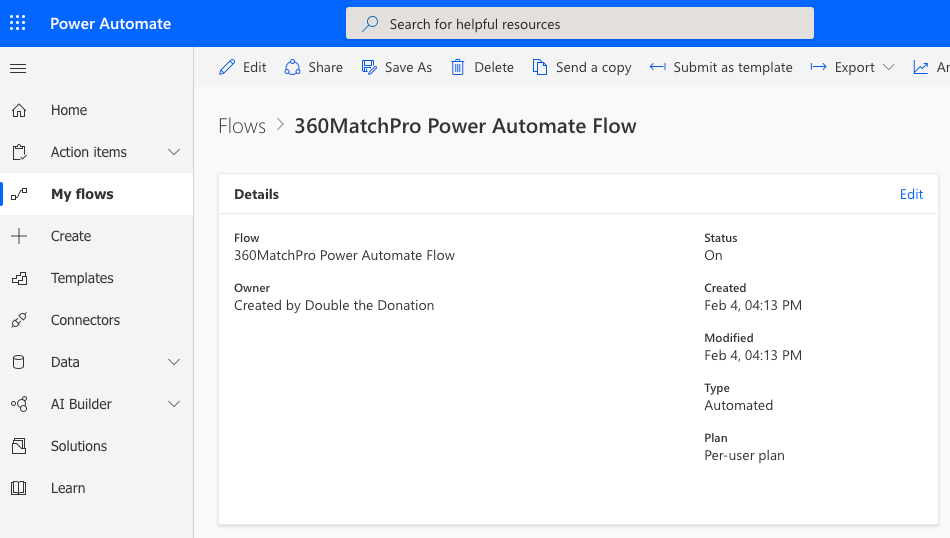Click the Submit as template icon

click(658, 67)
